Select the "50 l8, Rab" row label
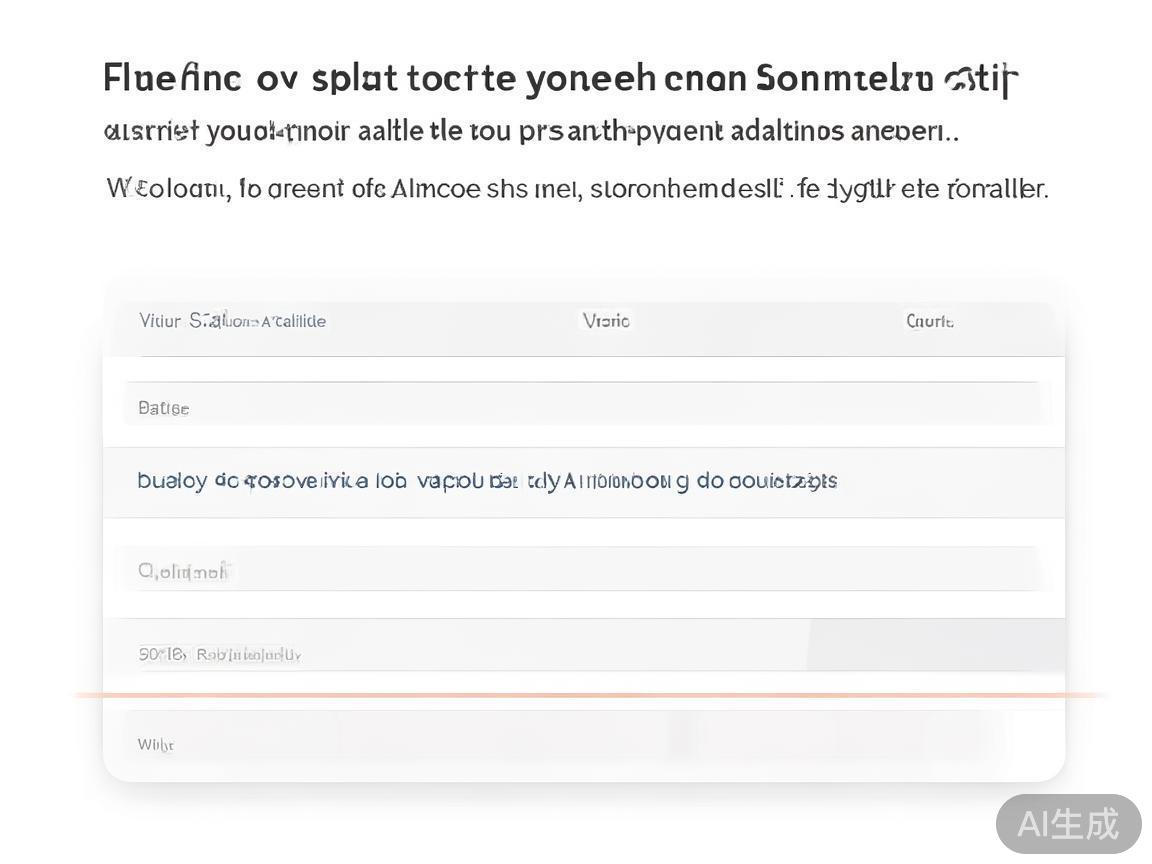The image size is (1152, 864). click(219, 654)
